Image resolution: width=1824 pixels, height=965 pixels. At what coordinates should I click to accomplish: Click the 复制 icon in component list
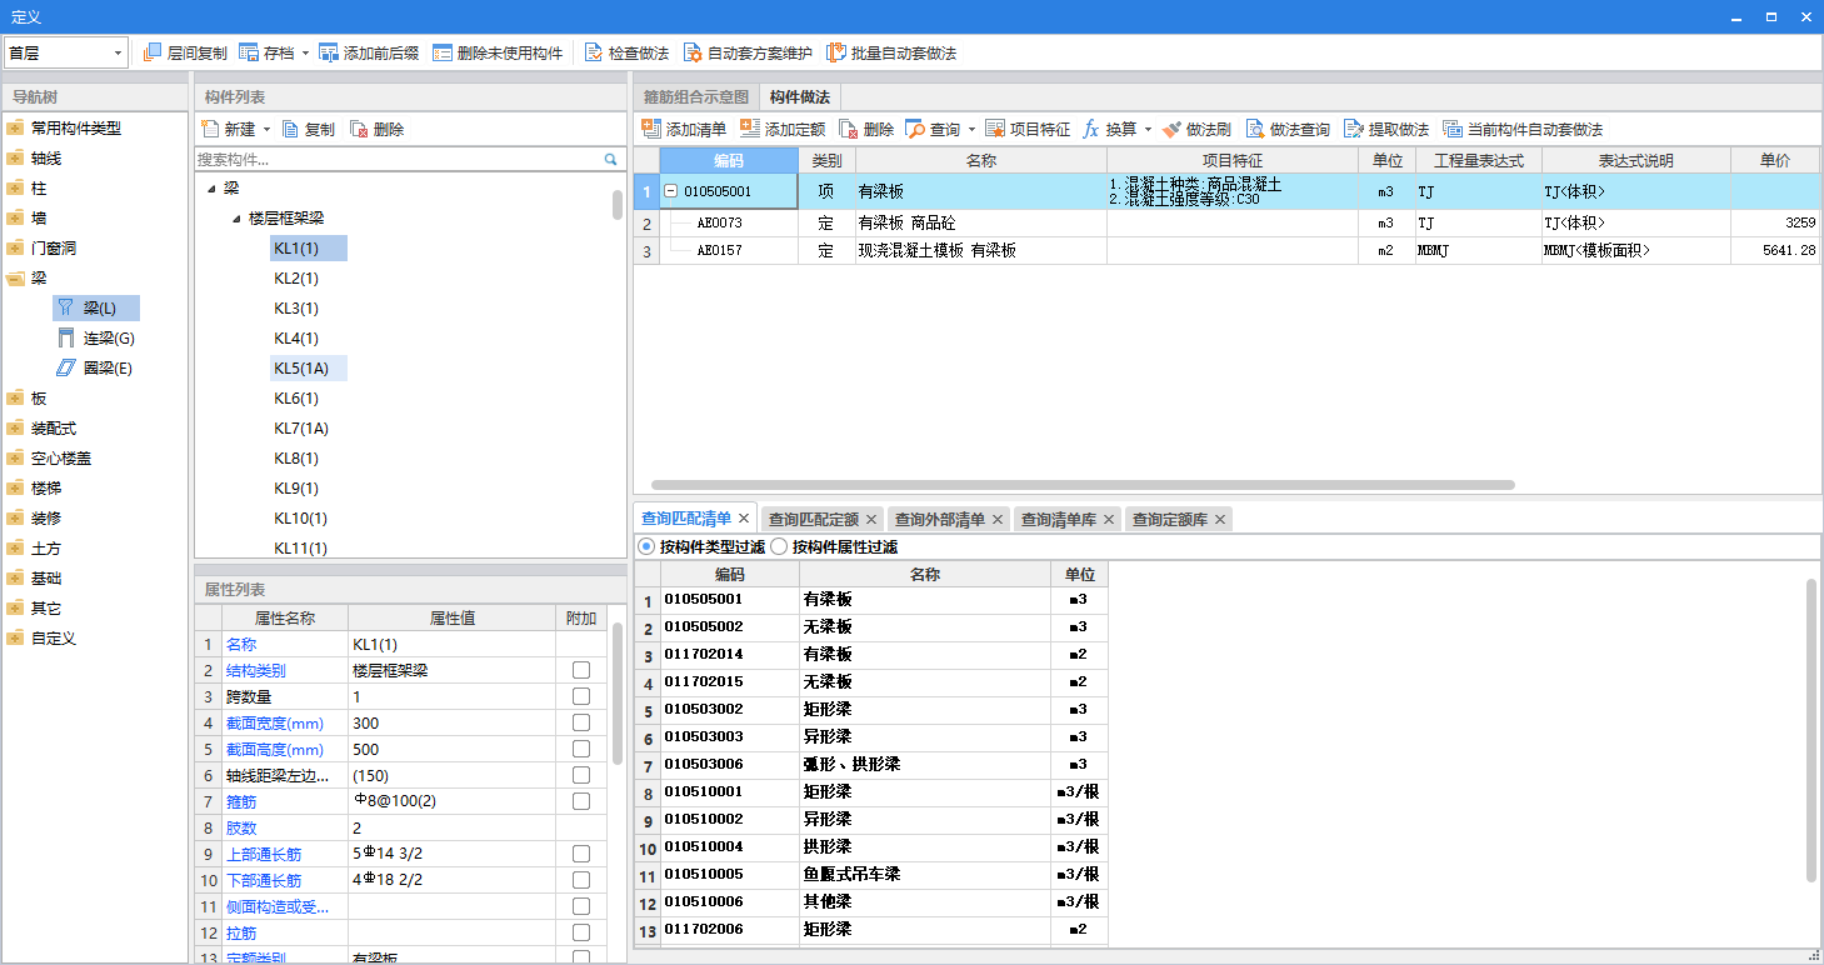tap(290, 129)
